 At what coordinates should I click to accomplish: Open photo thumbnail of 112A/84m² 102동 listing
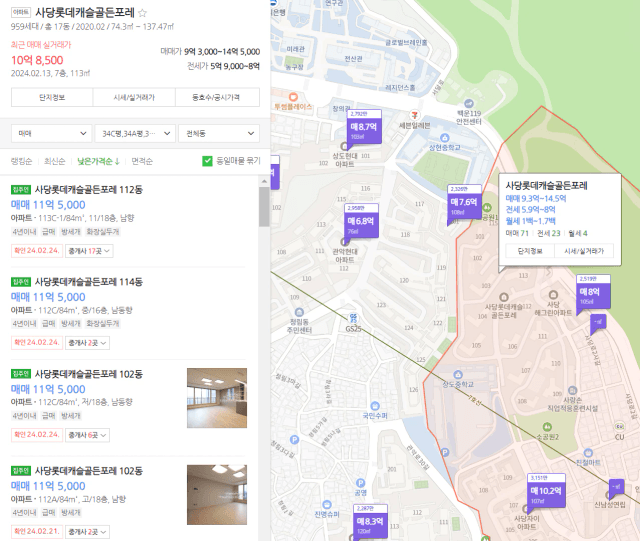click(x=217, y=495)
